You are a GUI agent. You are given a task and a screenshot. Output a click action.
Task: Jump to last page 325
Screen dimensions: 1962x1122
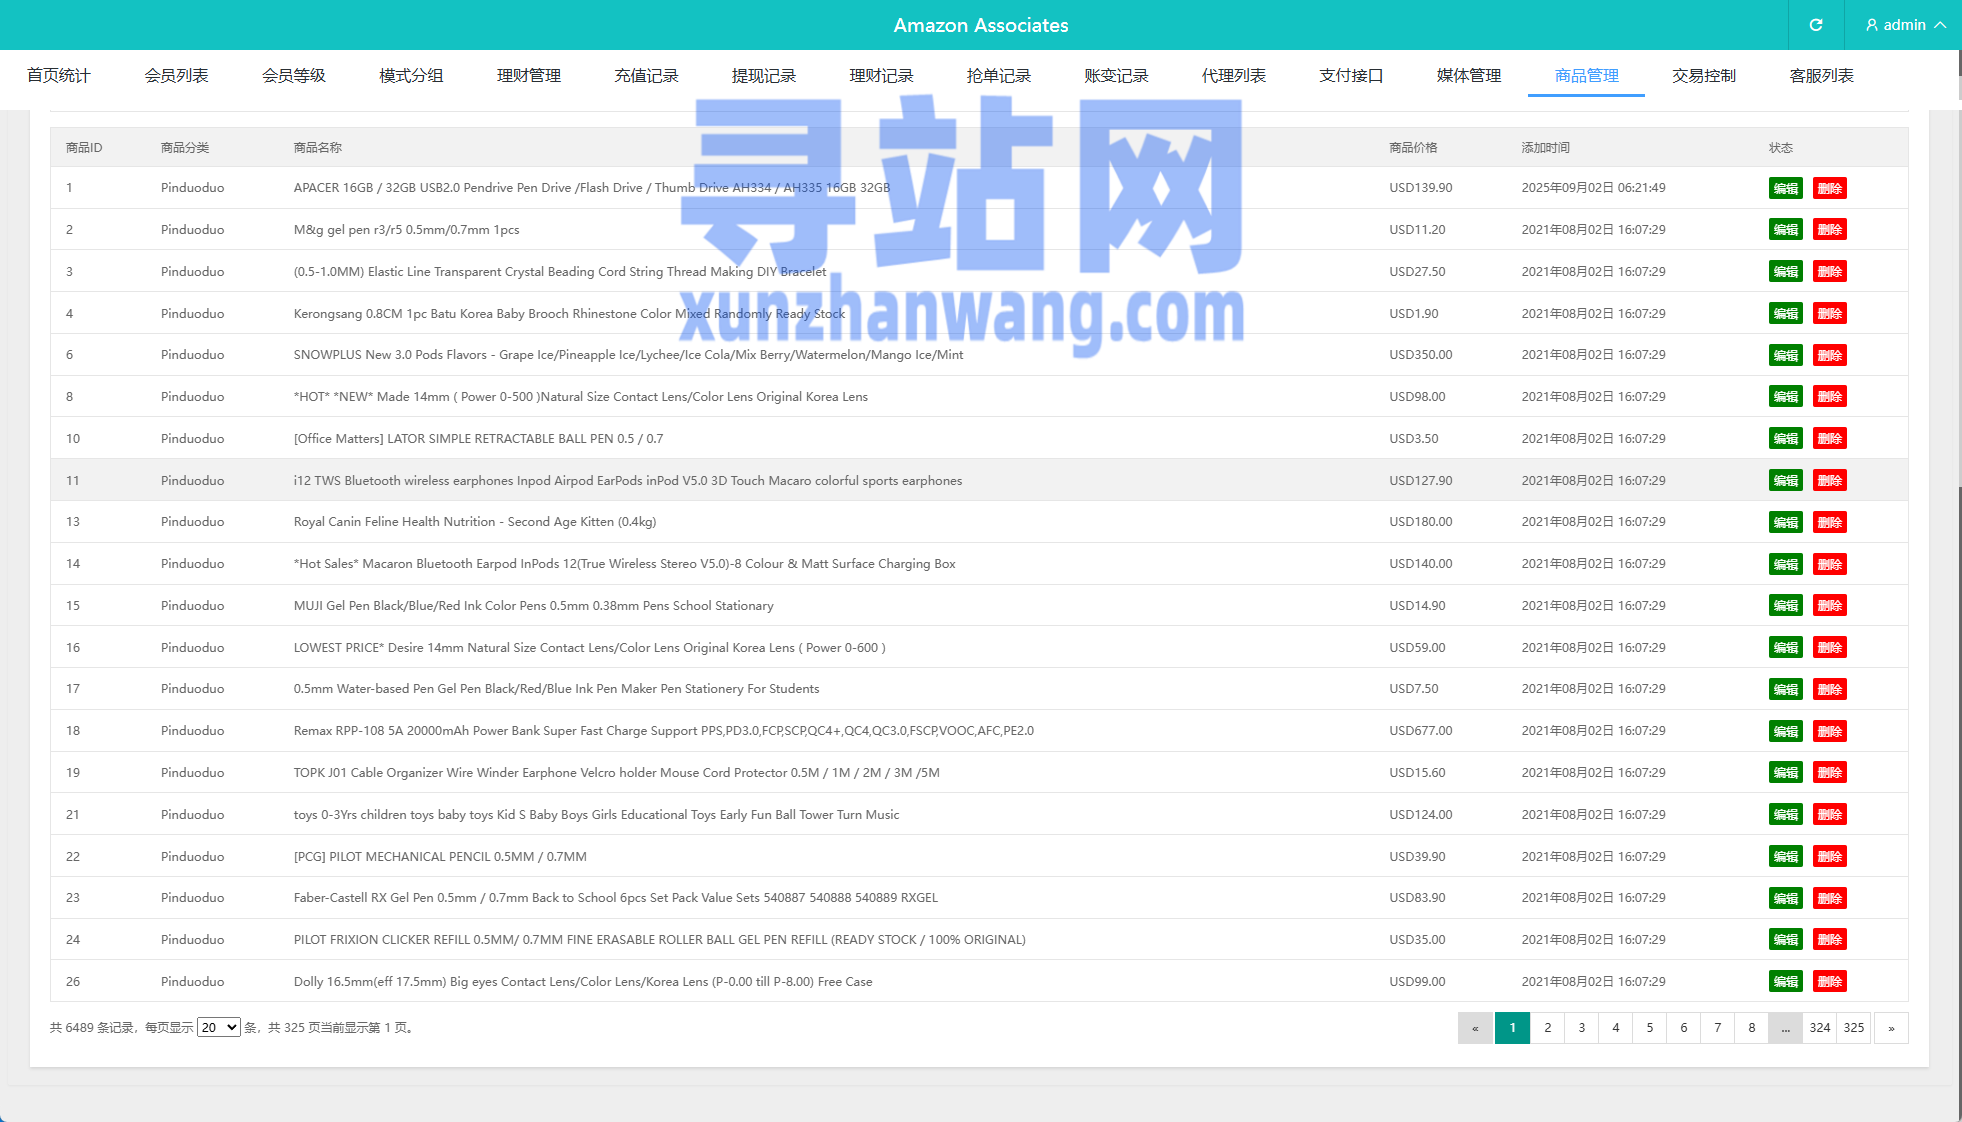click(x=1854, y=1028)
